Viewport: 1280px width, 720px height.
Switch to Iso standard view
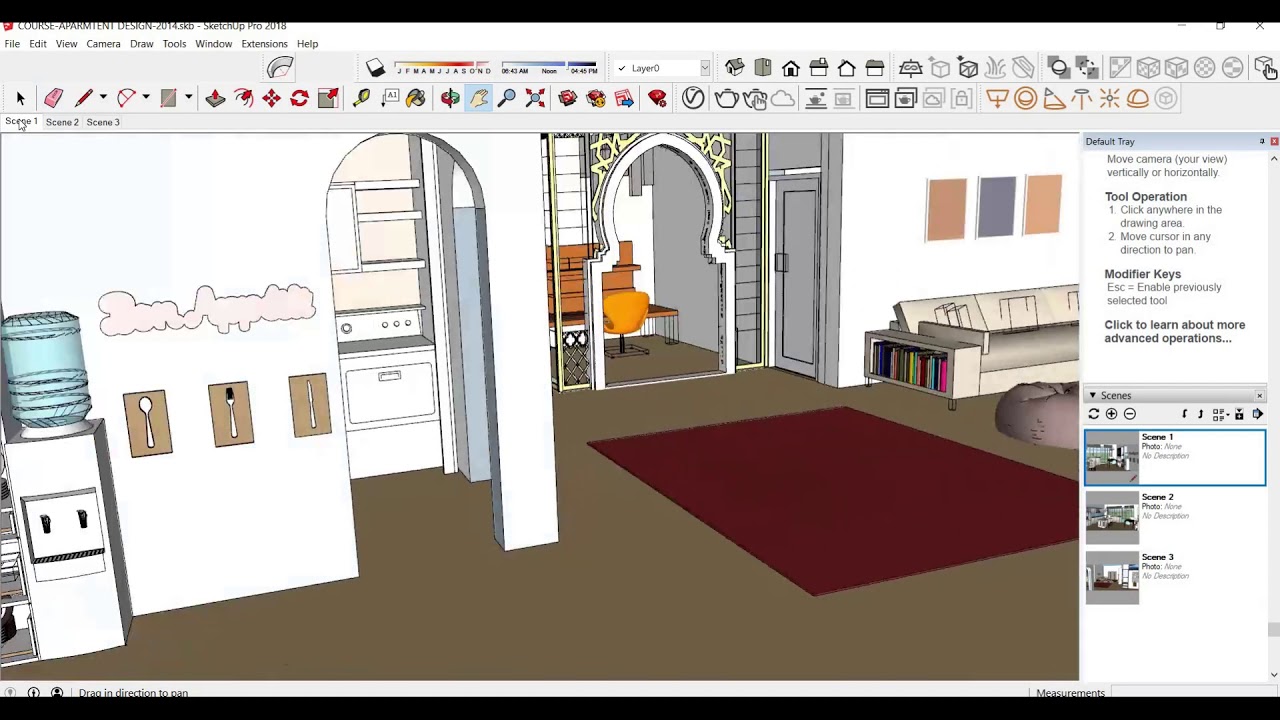735,68
